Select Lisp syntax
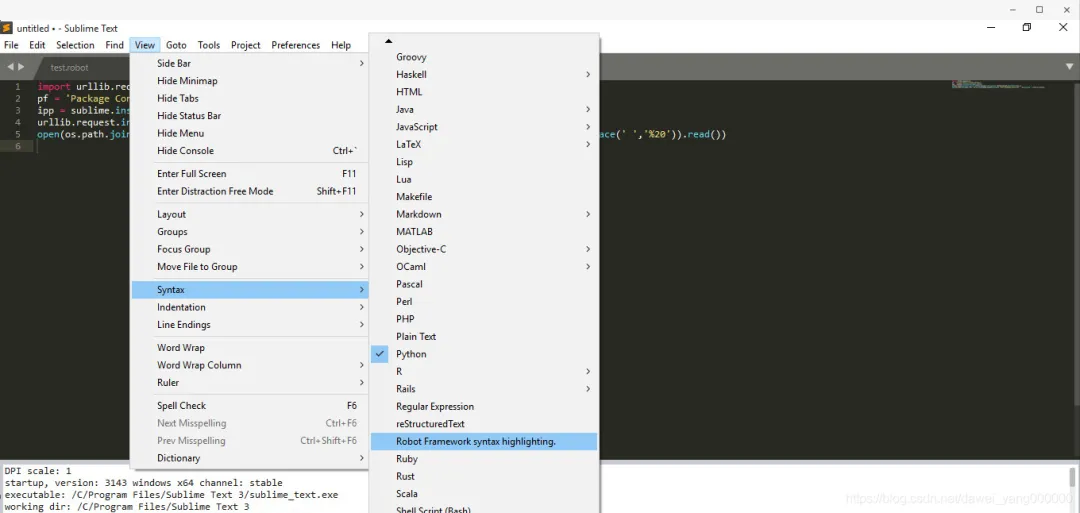This screenshot has height=513, width=1080. point(484,162)
